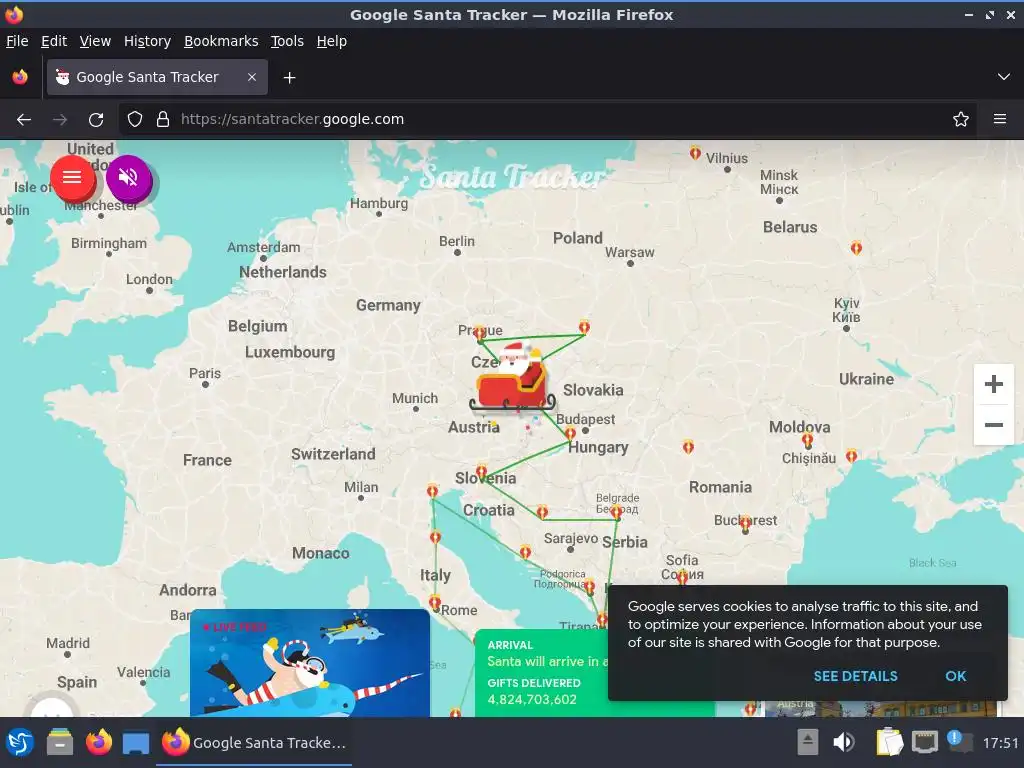The height and width of the screenshot is (768, 1024).
Task: Click the Warsaw city label
Action: click(x=629, y=252)
